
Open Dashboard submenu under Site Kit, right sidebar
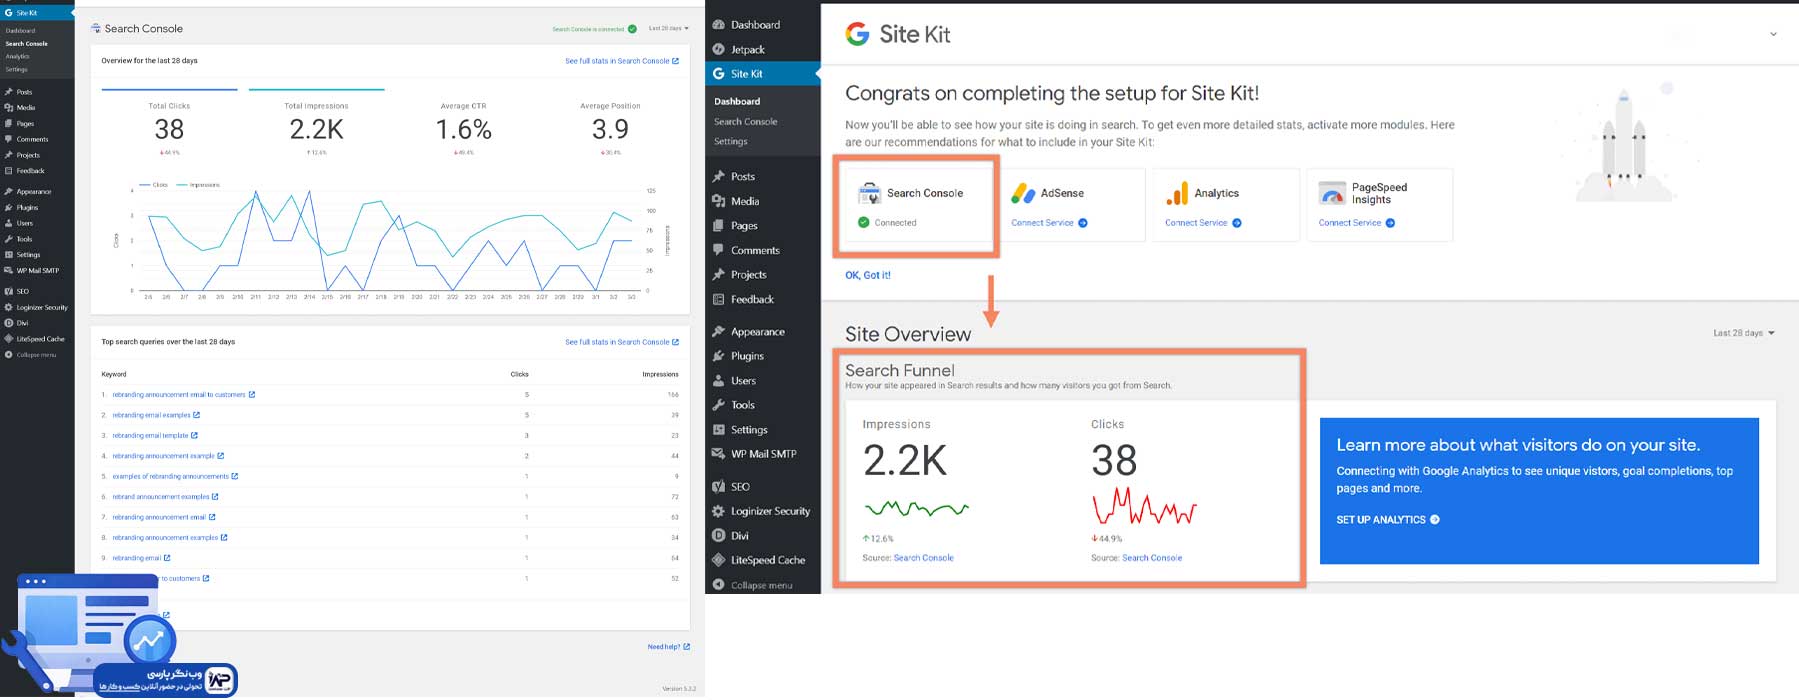[737, 101]
